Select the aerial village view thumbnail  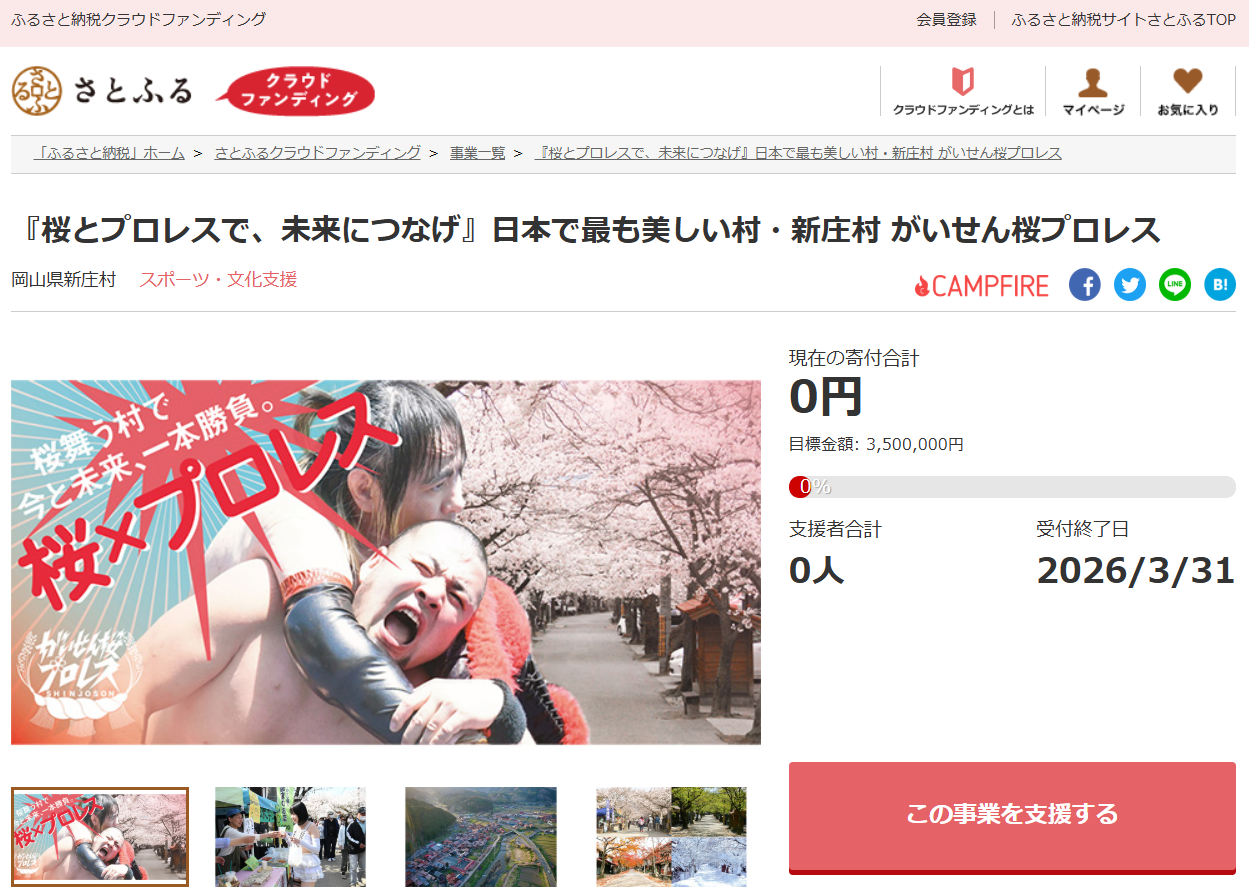(x=480, y=836)
